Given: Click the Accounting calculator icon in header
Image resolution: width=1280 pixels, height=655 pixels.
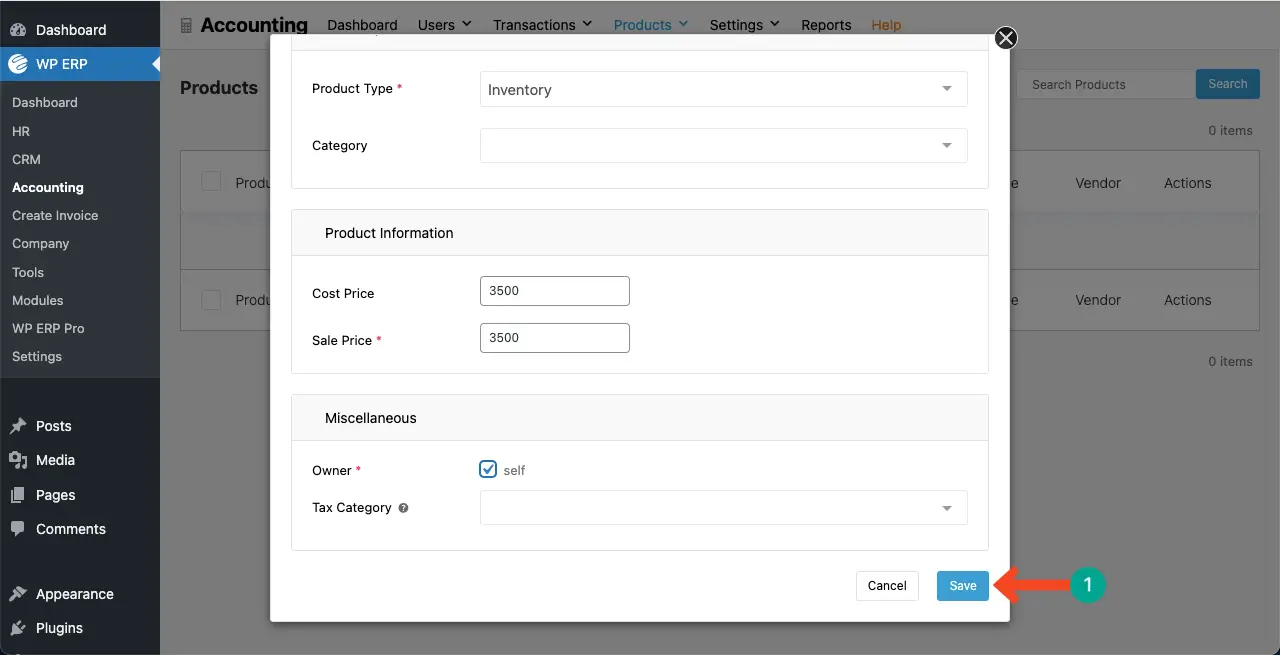Looking at the screenshot, I should tap(186, 25).
